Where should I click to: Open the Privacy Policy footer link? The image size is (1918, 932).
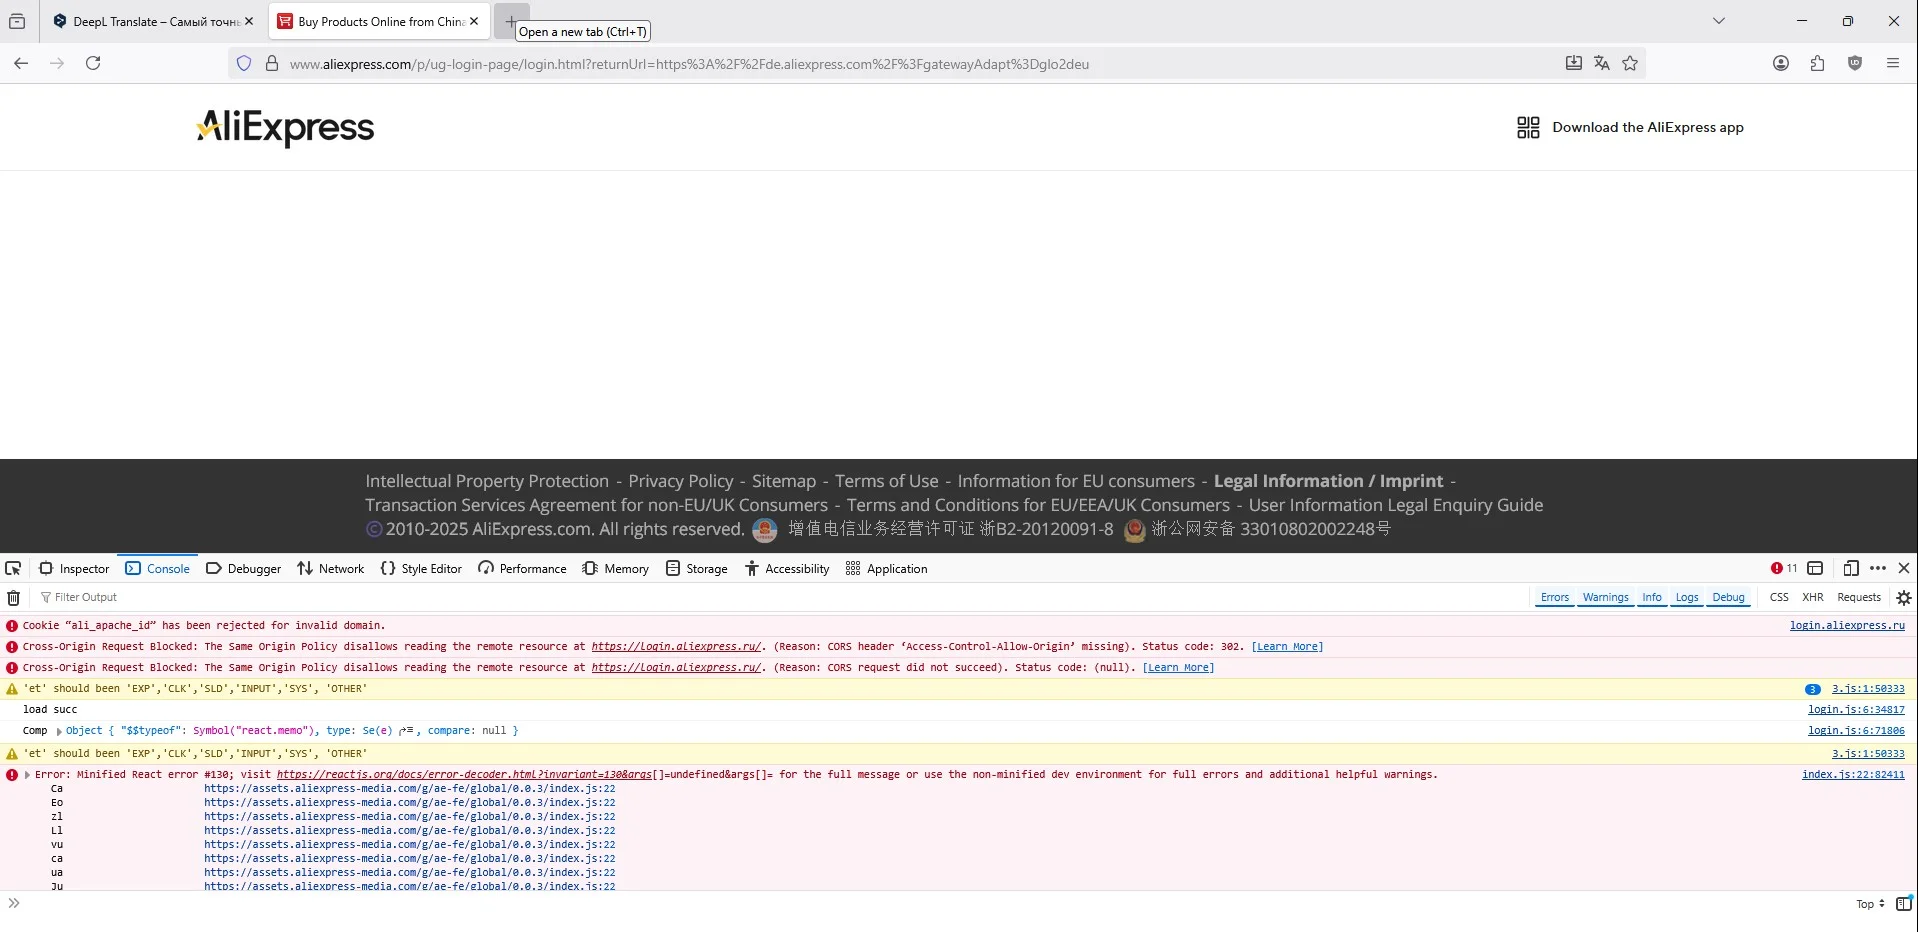tap(681, 481)
